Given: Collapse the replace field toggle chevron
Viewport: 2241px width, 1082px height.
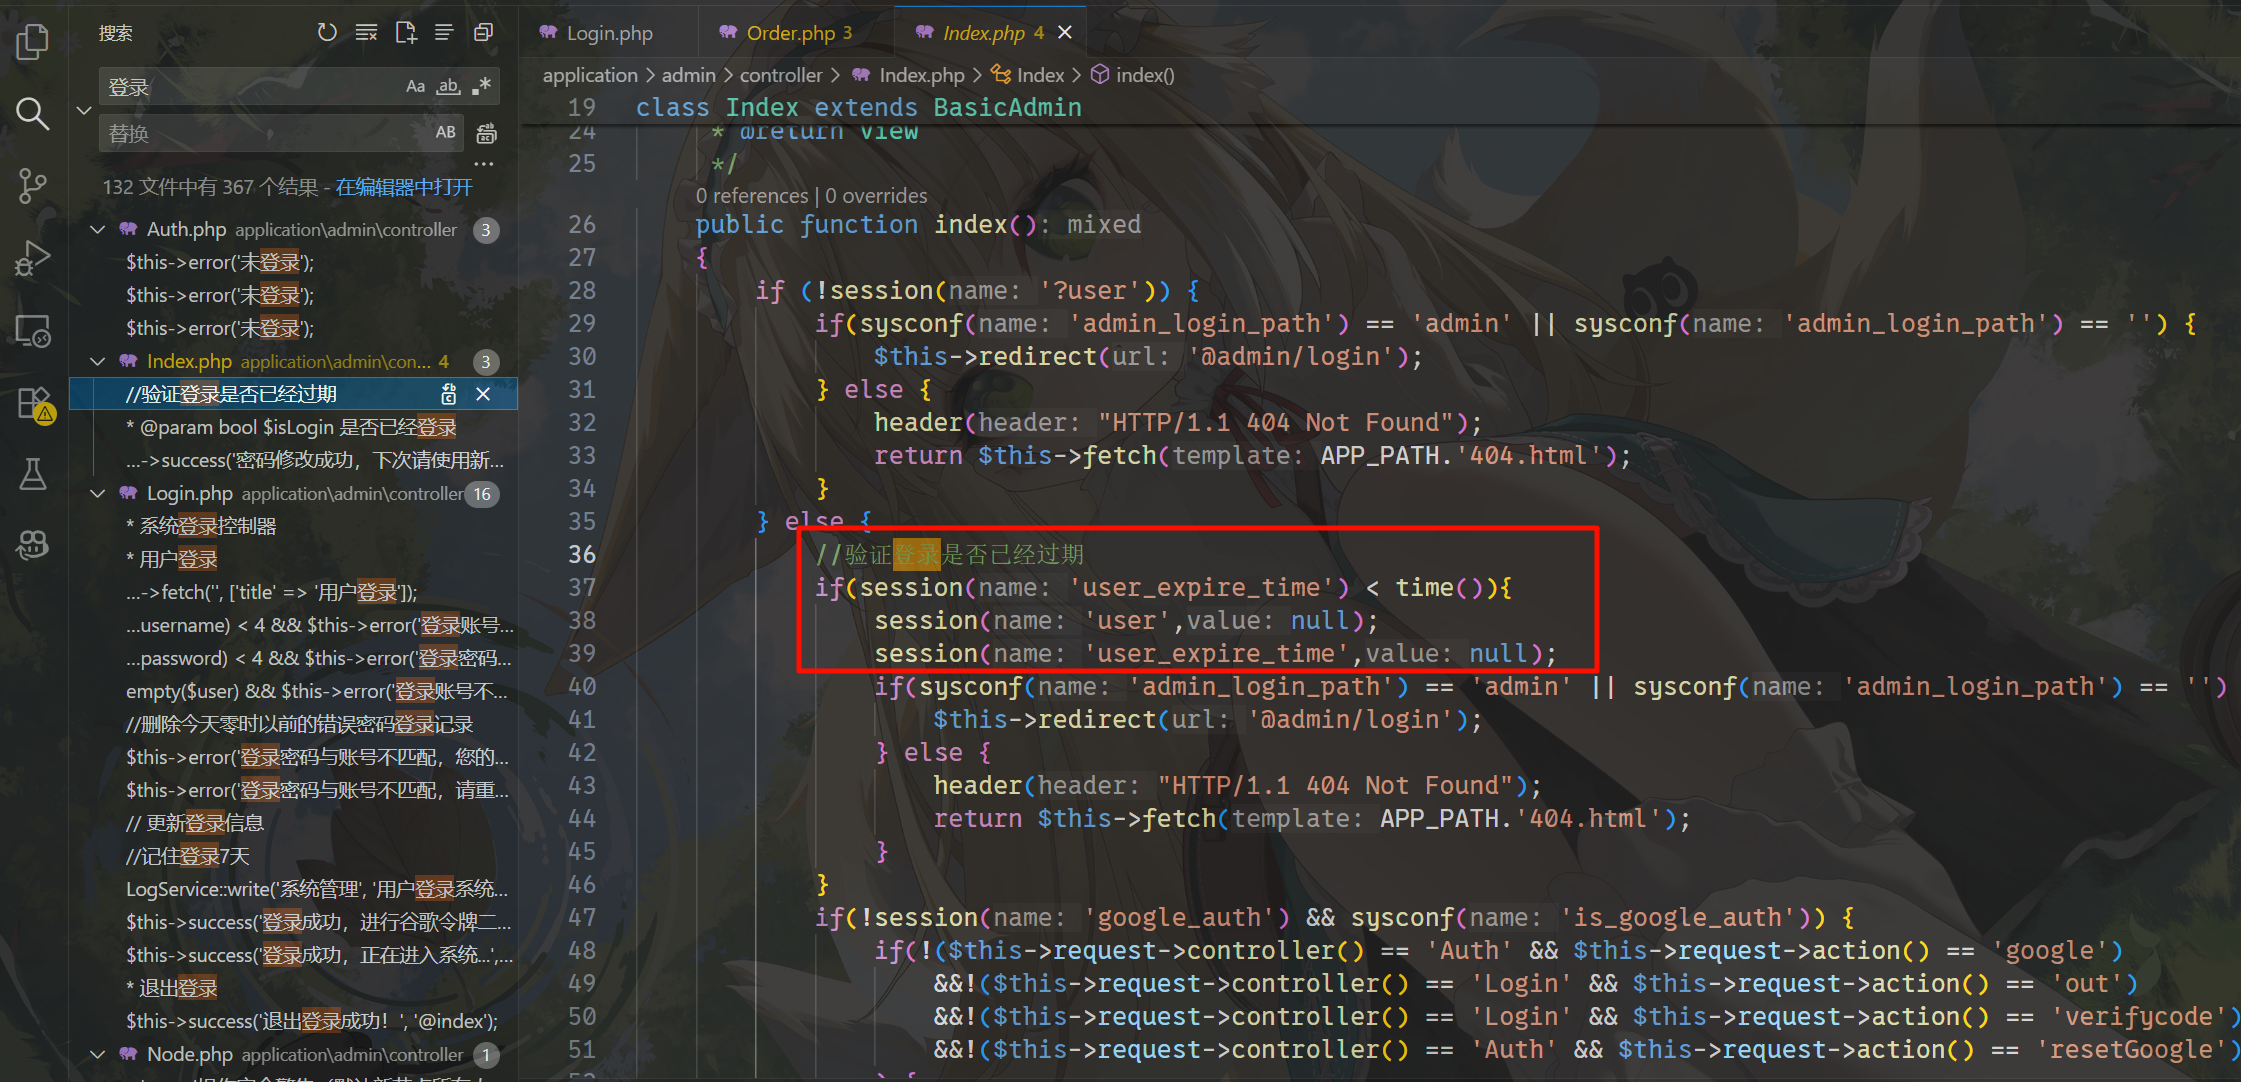Looking at the screenshot, I should (x=84, y=110).
